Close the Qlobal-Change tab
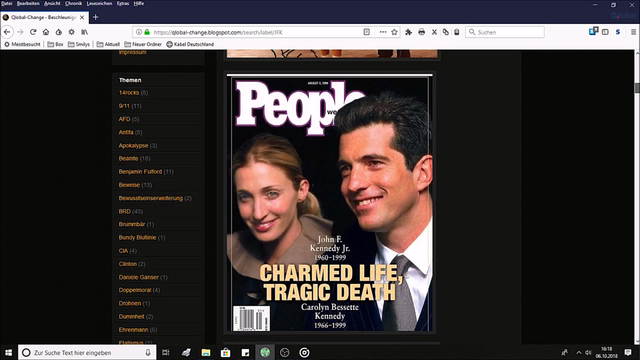640x360 pixels. click(82, 18)
